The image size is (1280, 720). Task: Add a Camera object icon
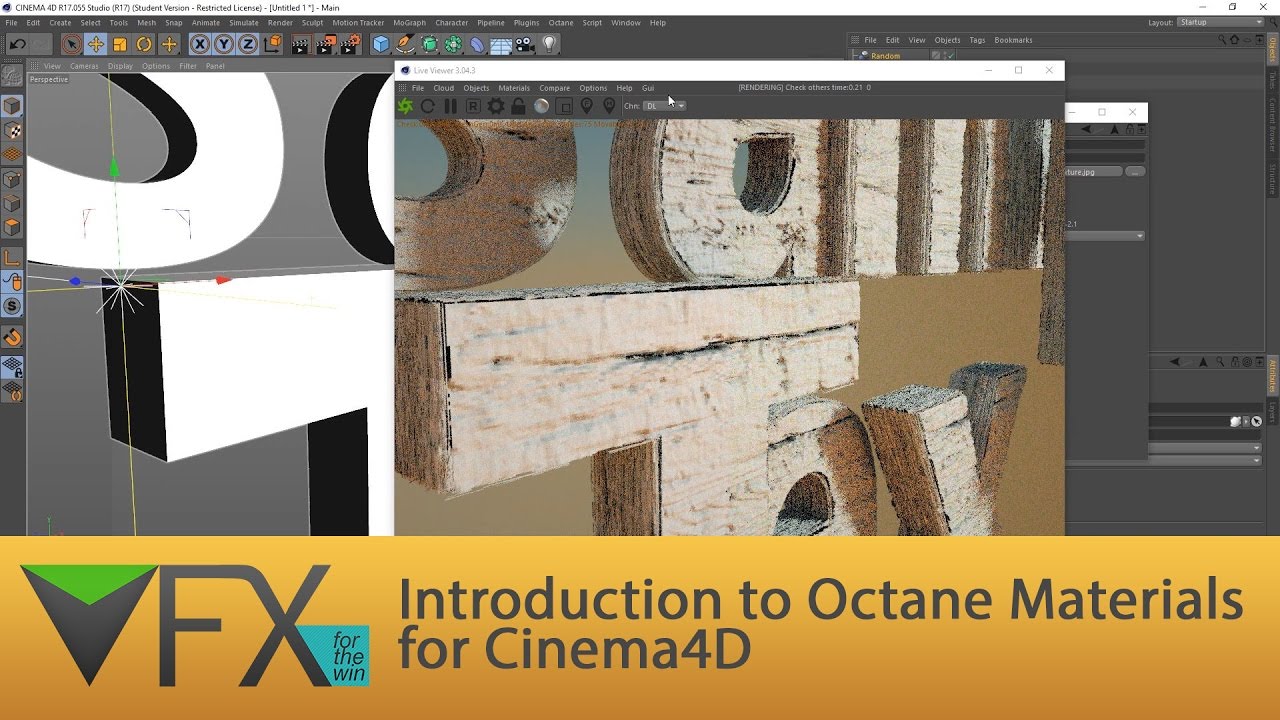point(525,44)
